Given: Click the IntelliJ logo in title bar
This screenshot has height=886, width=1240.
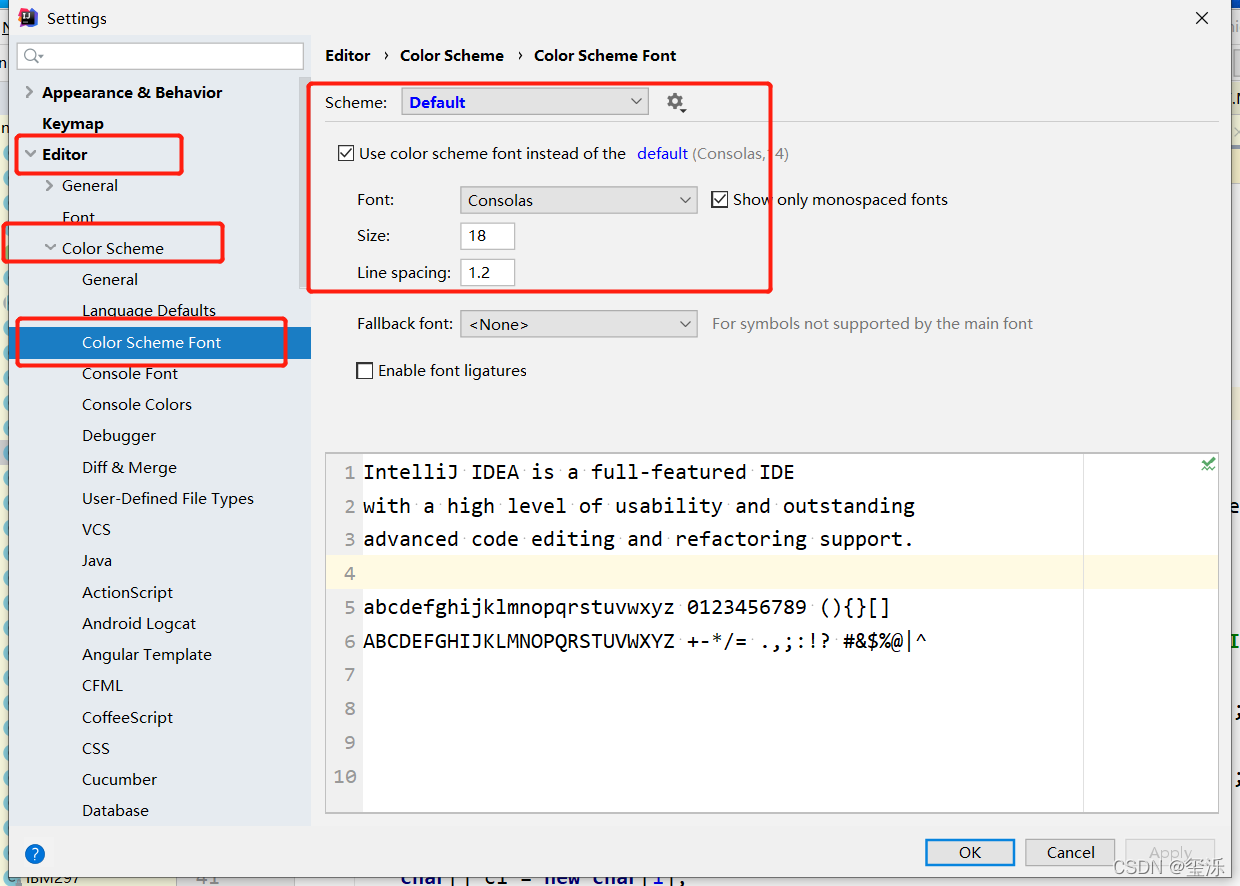Looking at the screenshot, I should [x=28, y=18].
